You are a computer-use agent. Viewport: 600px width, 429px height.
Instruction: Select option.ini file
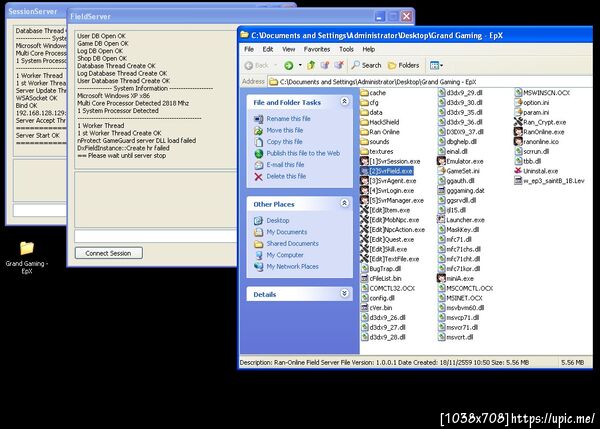pyautogui.click(x=532, y=103)
